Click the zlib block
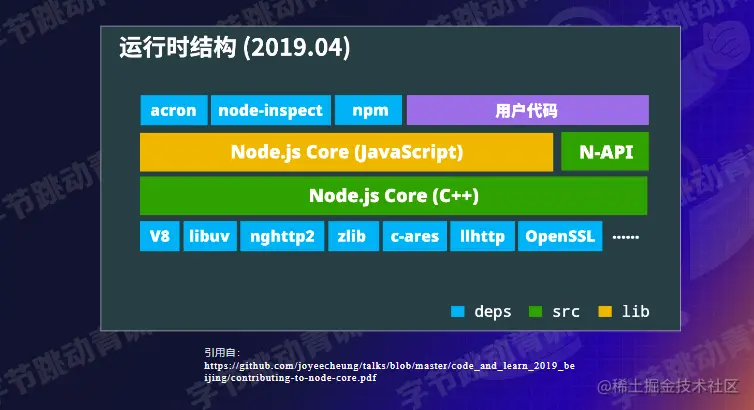Image resolution: width=754 pixels, height=410 pixels. 353,236
